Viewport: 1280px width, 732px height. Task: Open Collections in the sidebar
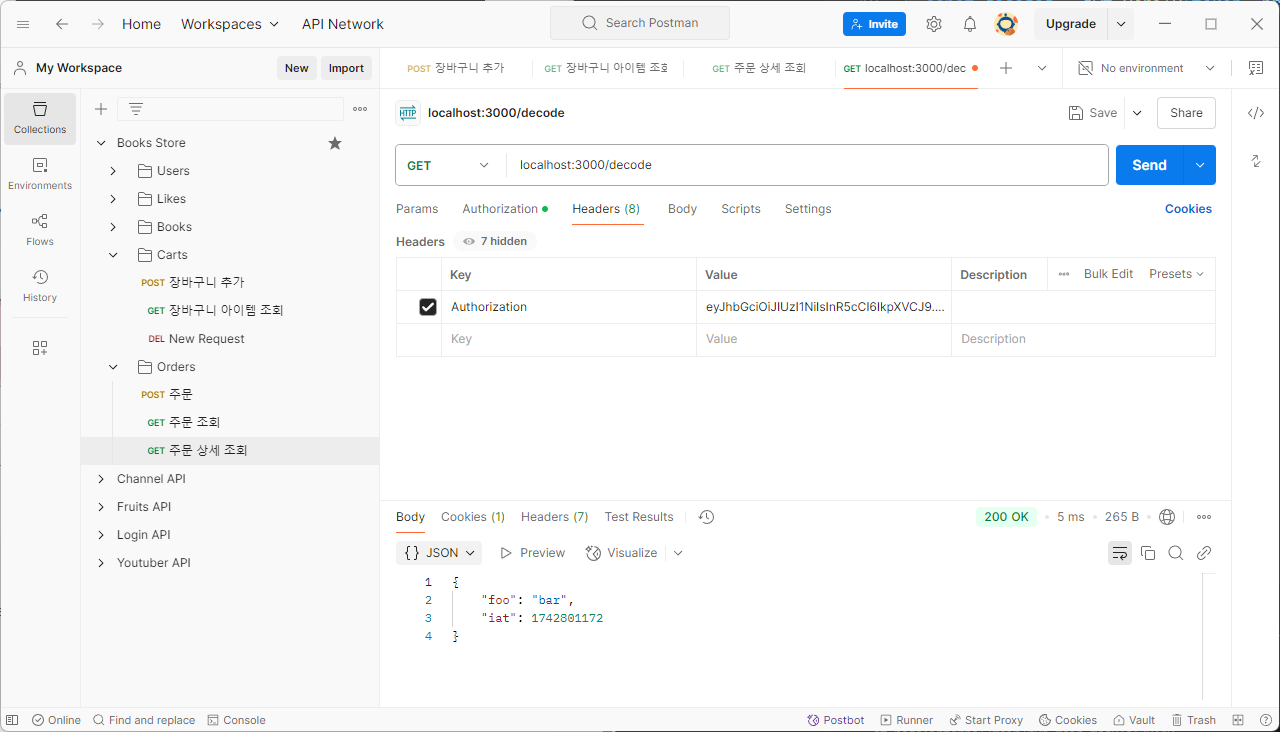[x=40, y=119]
